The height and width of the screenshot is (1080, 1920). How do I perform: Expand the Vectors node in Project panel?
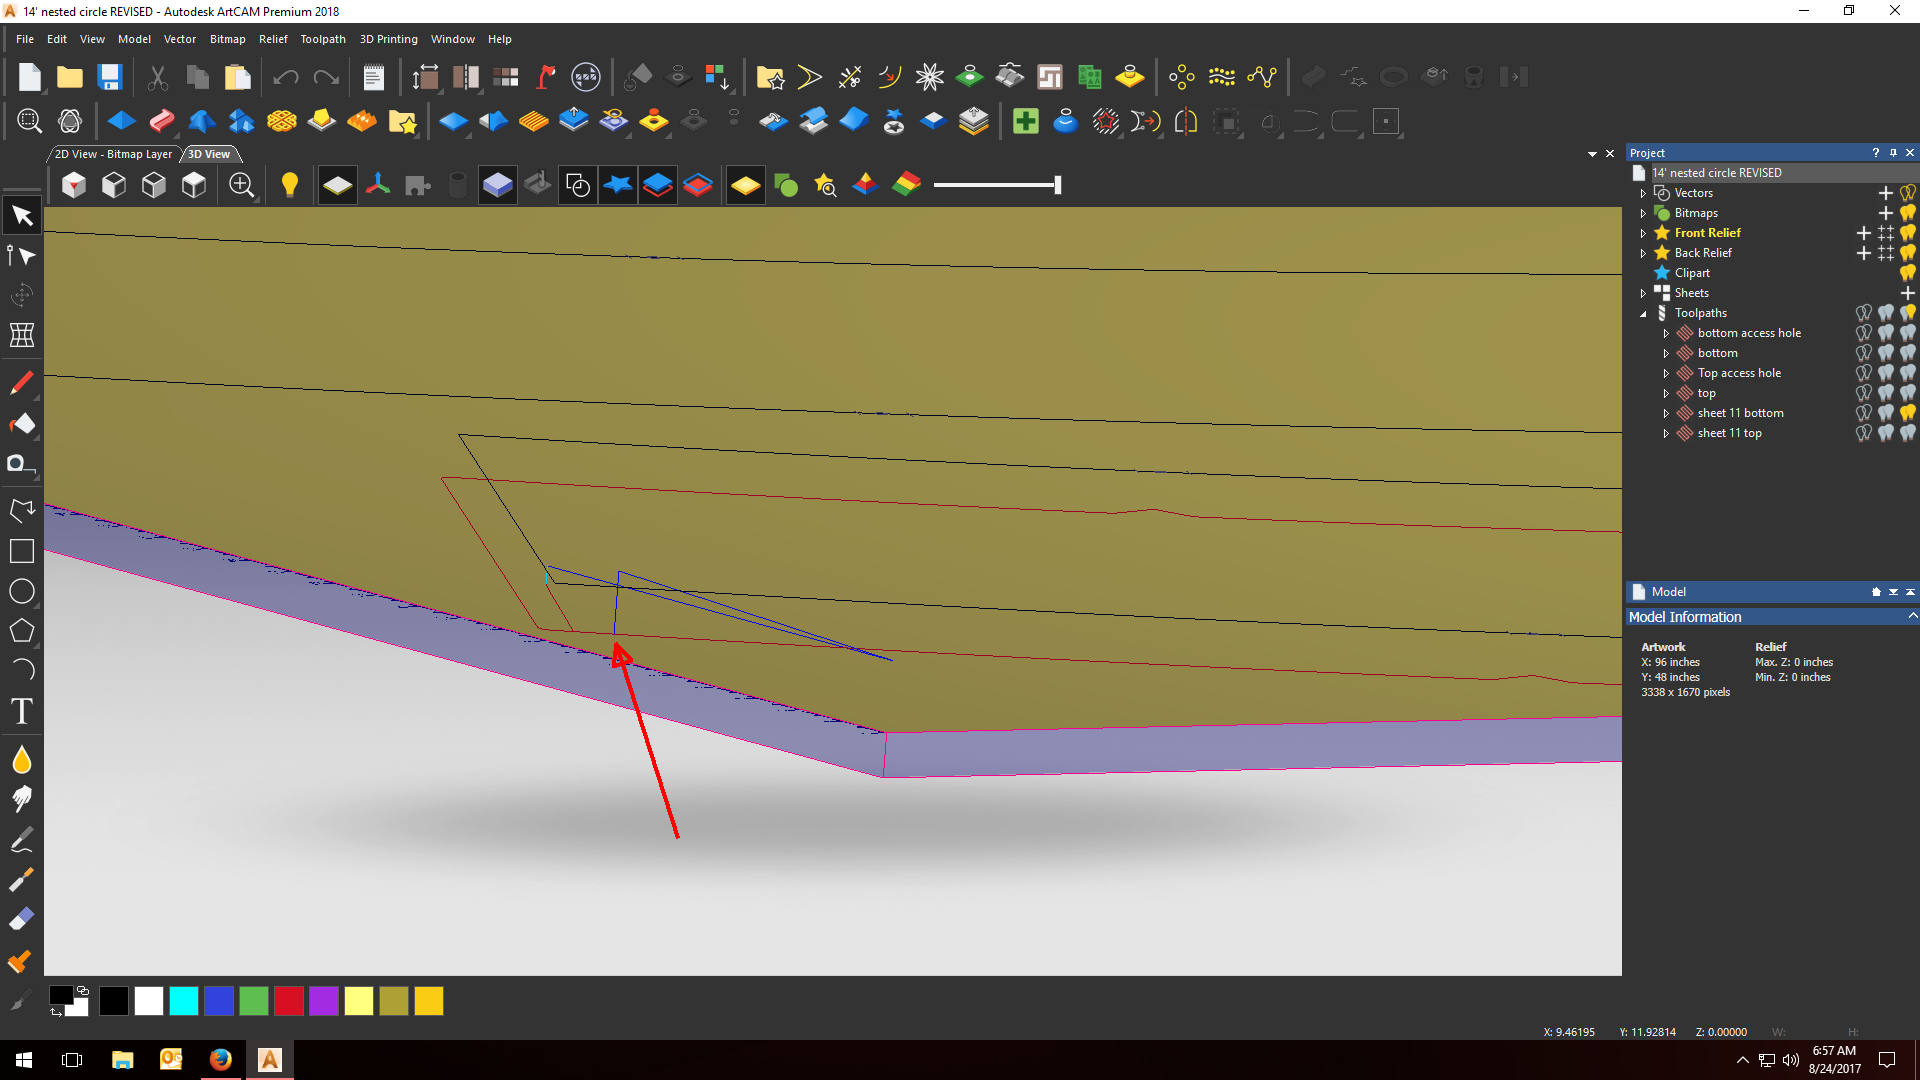point(1643,192)
